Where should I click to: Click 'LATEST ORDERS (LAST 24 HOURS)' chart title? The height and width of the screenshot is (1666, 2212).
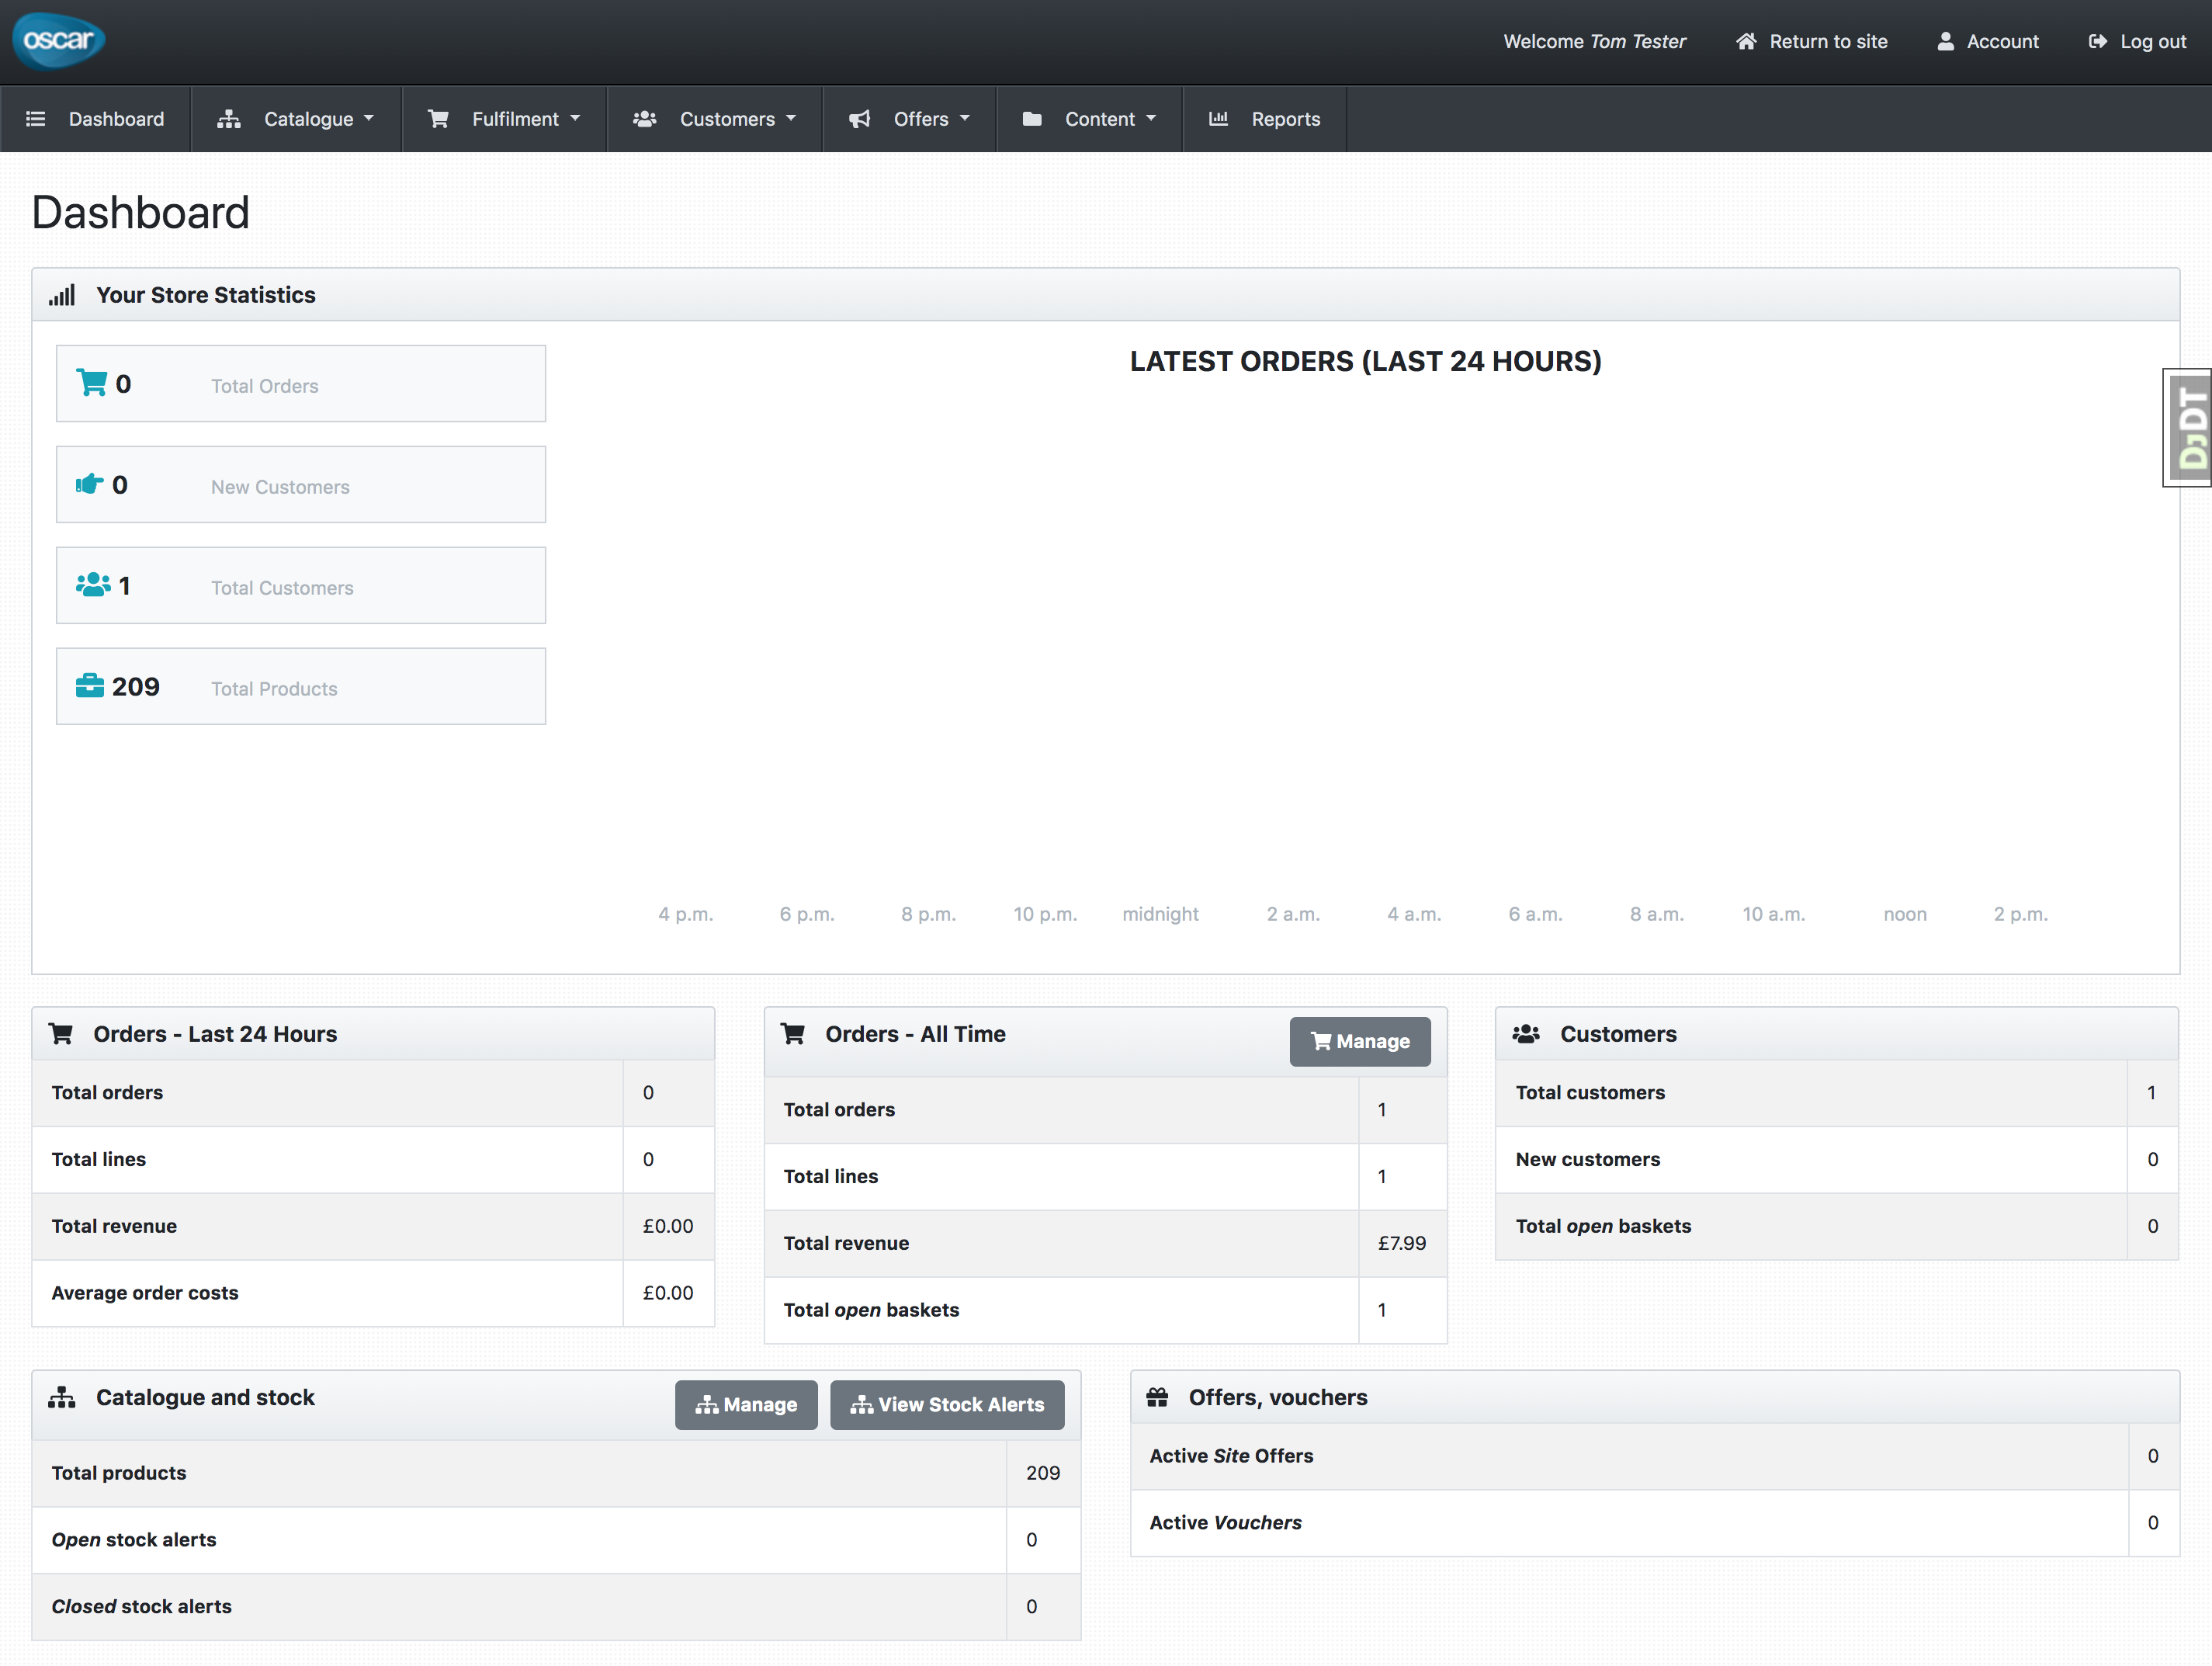[x=1365, y=361]
